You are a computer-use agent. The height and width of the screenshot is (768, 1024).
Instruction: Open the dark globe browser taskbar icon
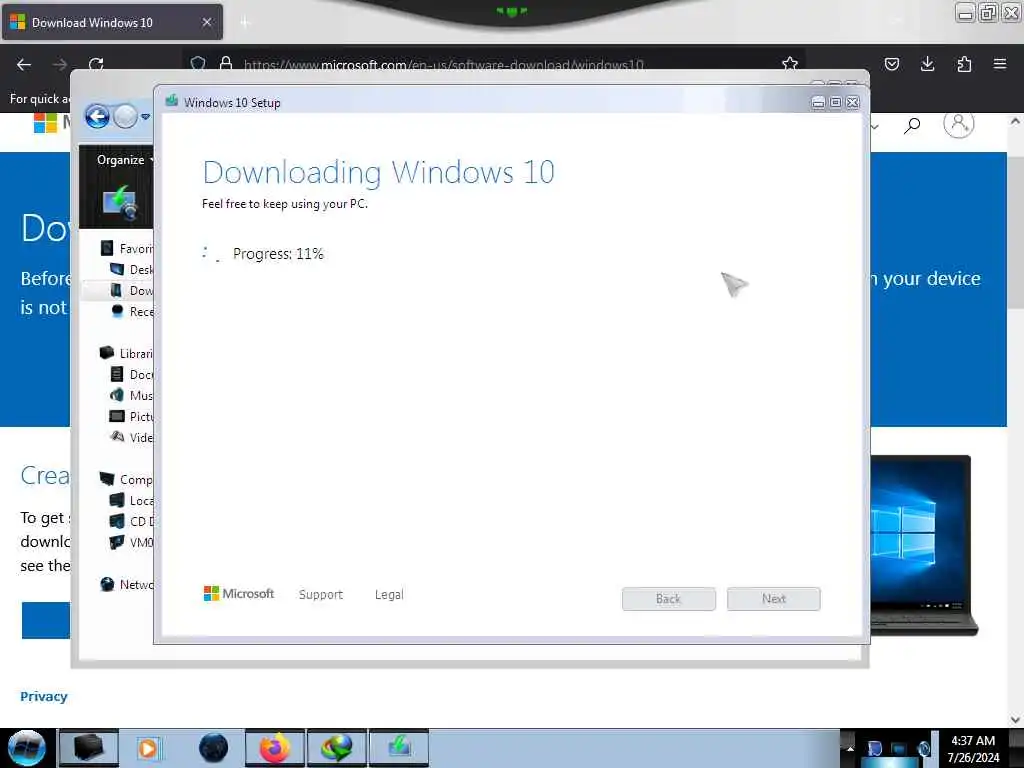point(214,748)
